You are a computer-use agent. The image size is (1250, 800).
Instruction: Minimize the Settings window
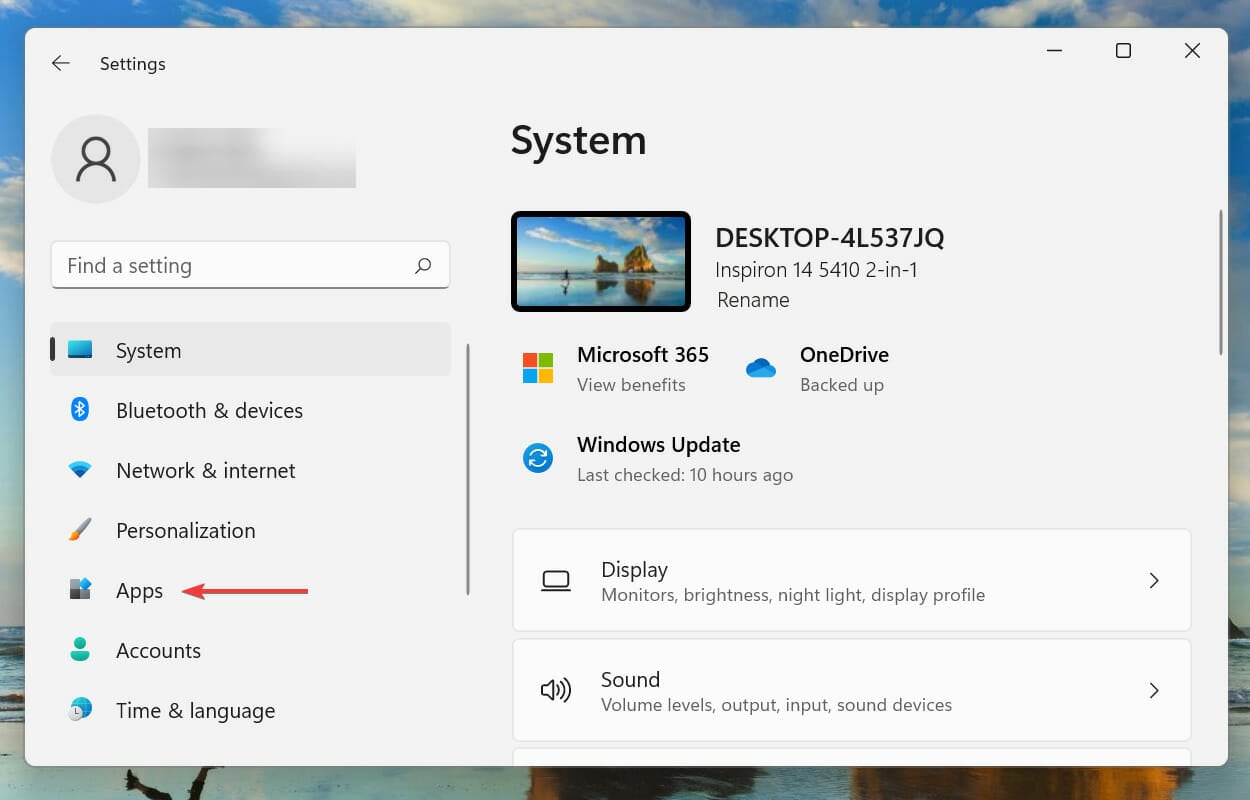(x=1054, y=51)
